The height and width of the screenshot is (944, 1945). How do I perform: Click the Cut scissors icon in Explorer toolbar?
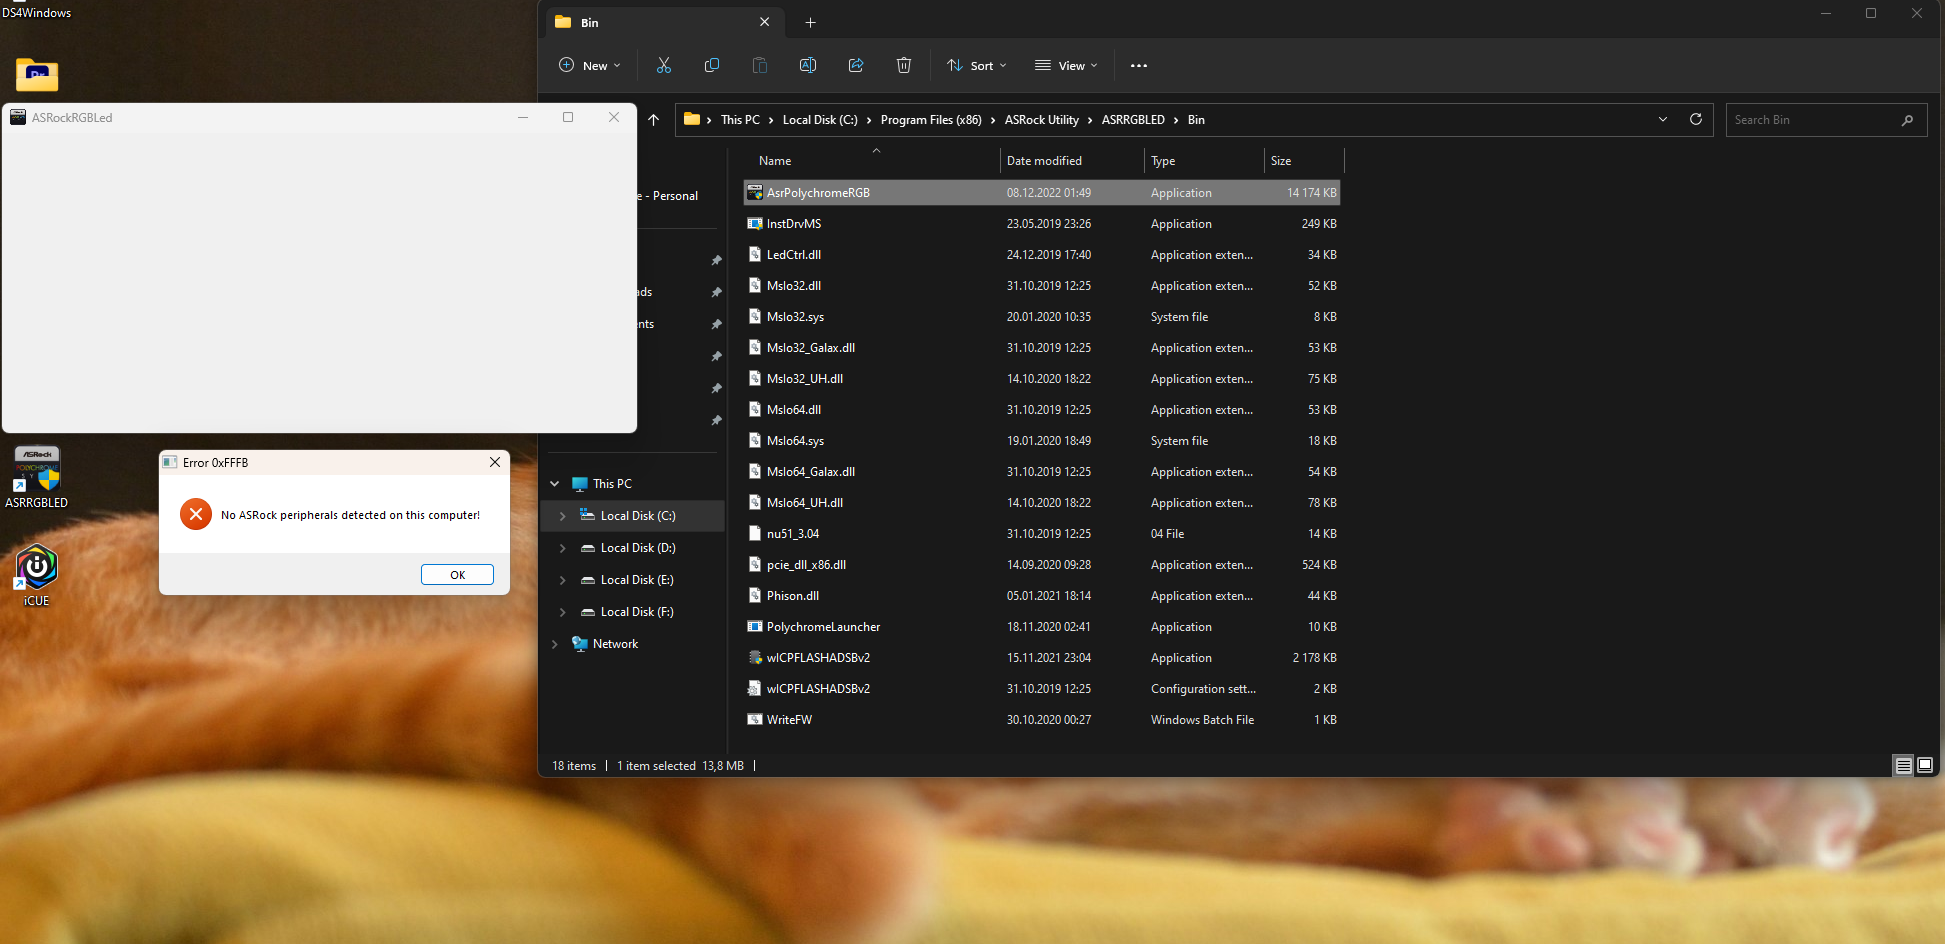pyautogui.click(x=664, y=65)
